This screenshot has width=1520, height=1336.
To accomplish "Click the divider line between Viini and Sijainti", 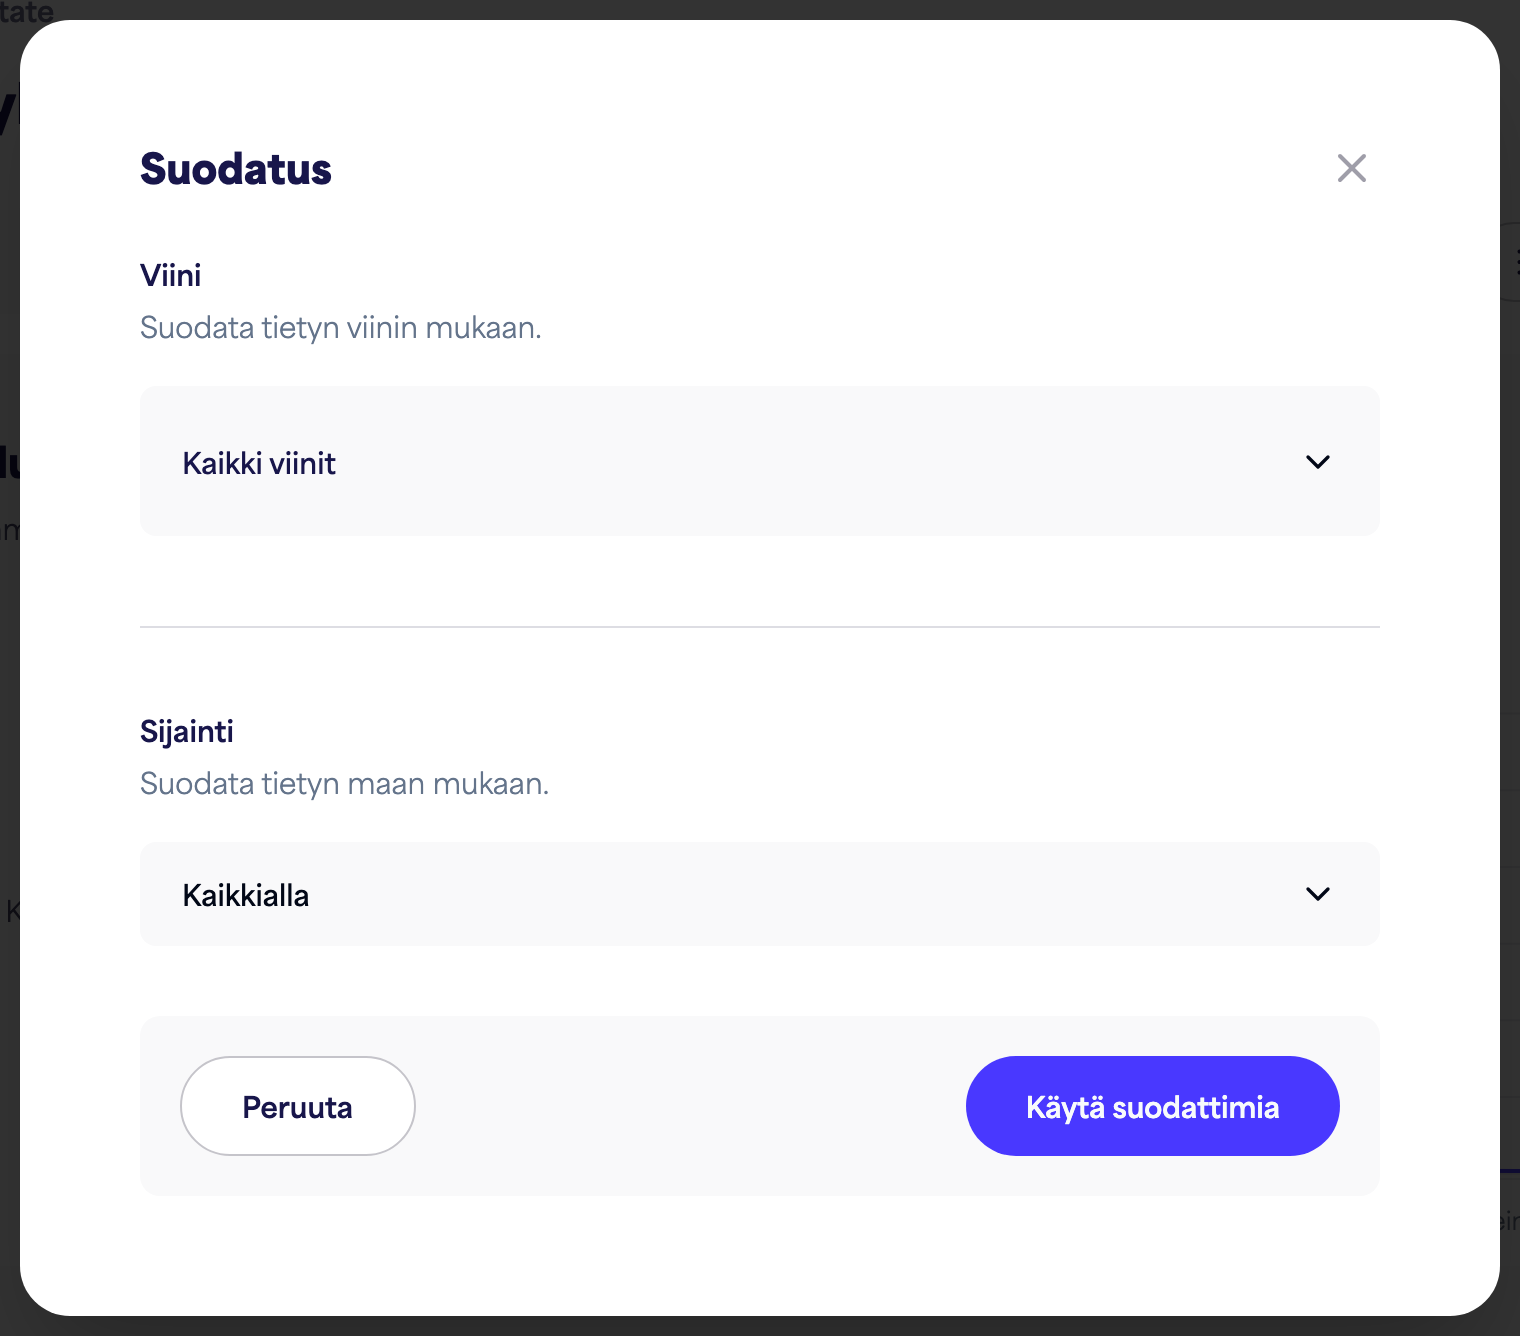I will (x=760, y=627).
